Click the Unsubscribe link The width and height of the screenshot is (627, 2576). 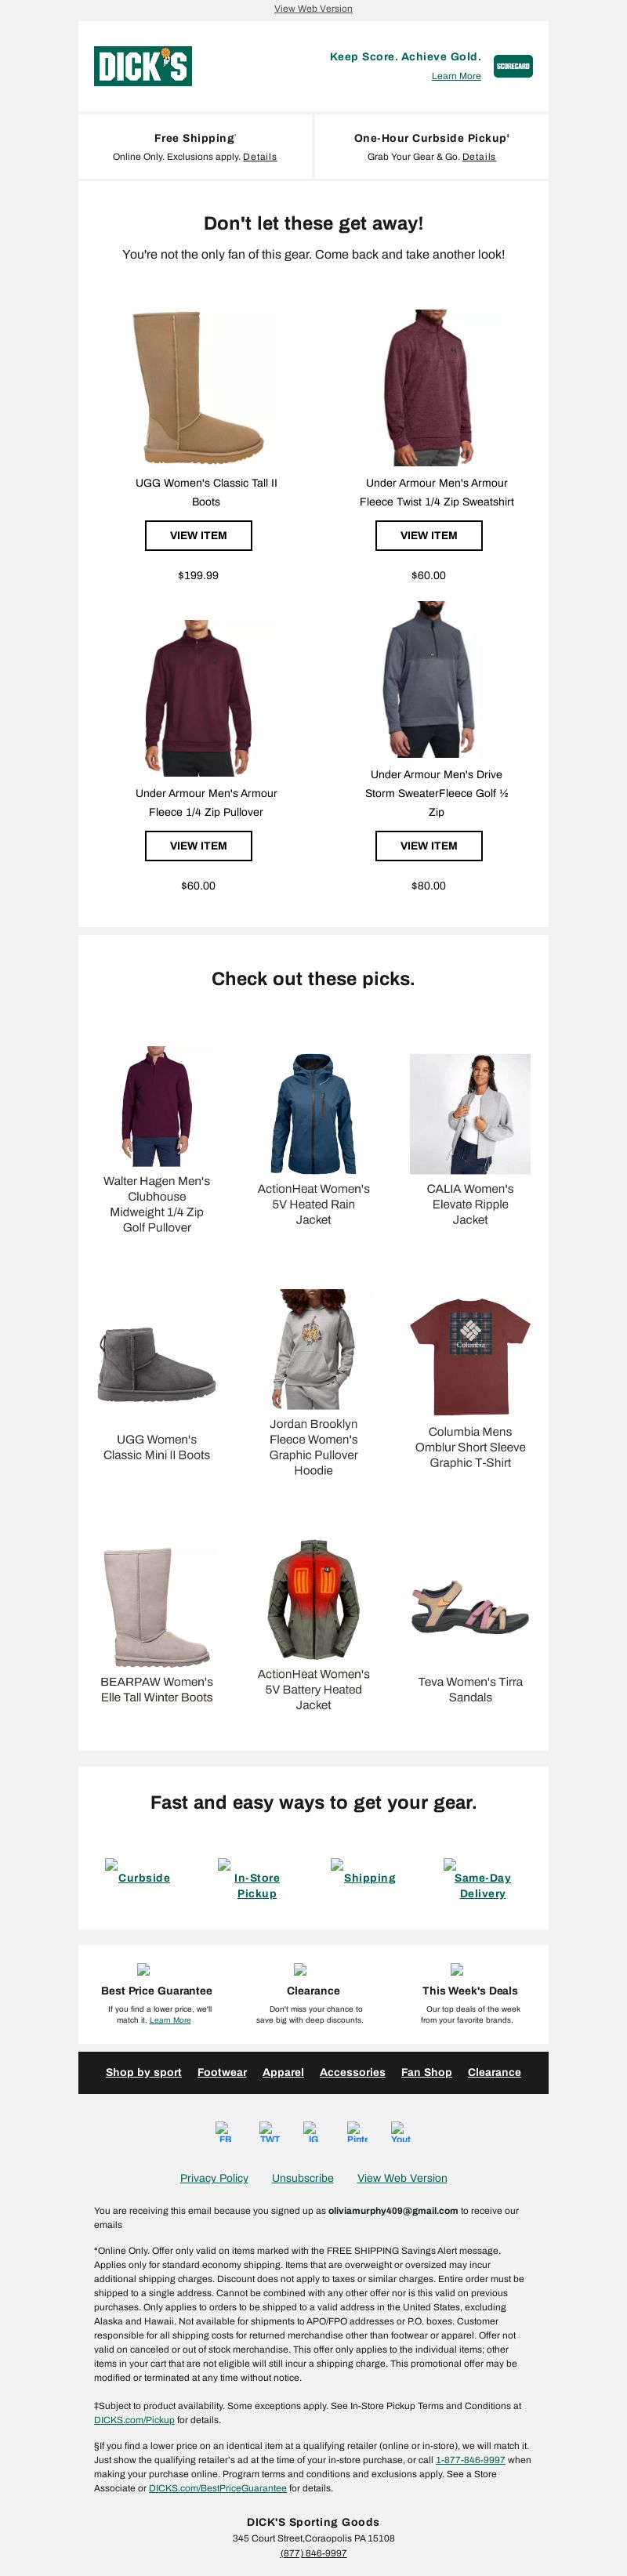click(x=303, y=2178)
